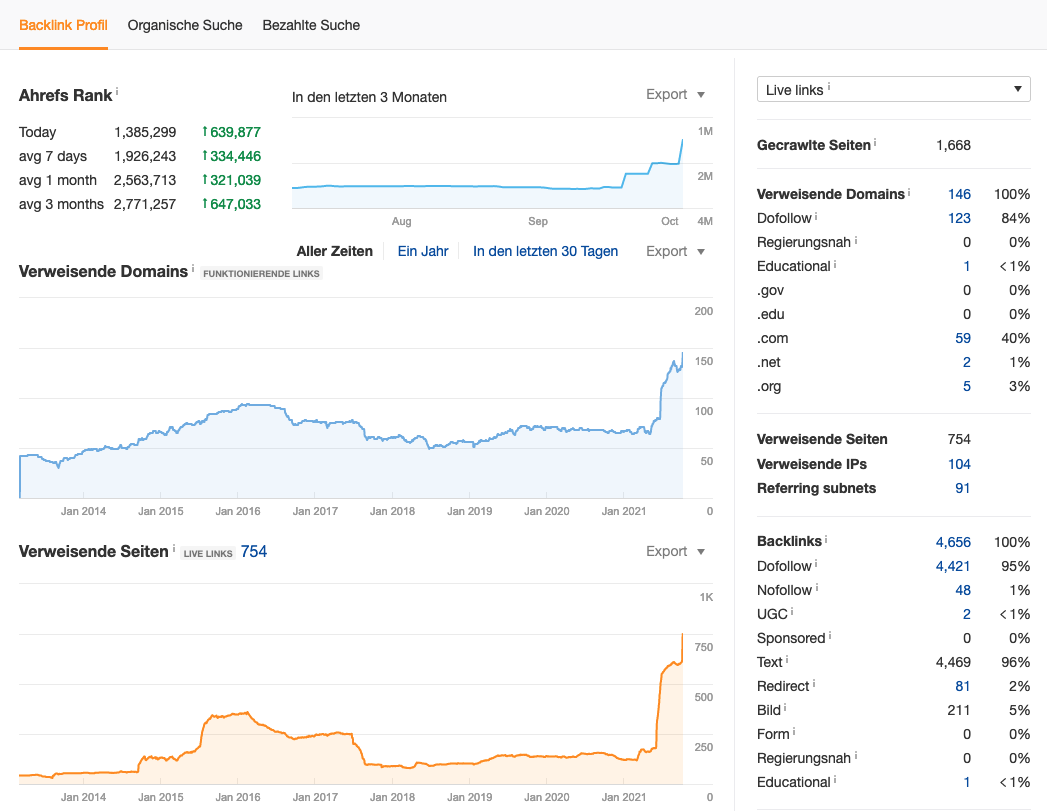This screenshot has width=1047, height=811.
Task: Click info icon next to Ahrefs Rank
Action: pos(117,91)
